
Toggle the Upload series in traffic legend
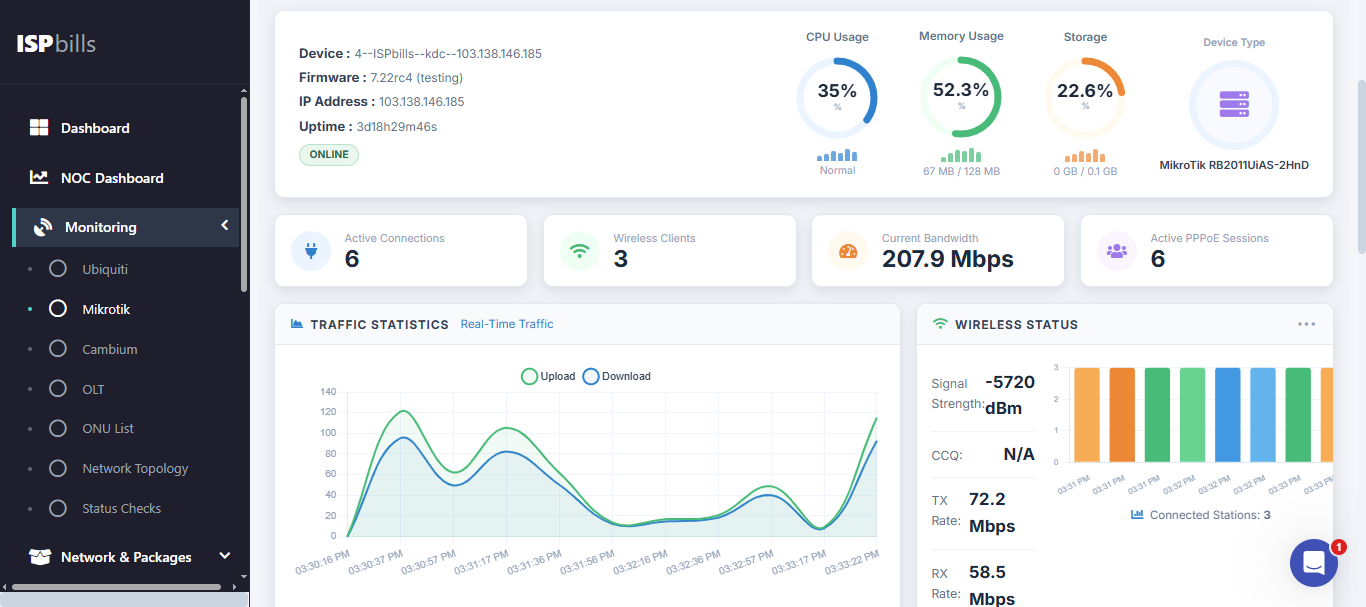tap(530, 376)
